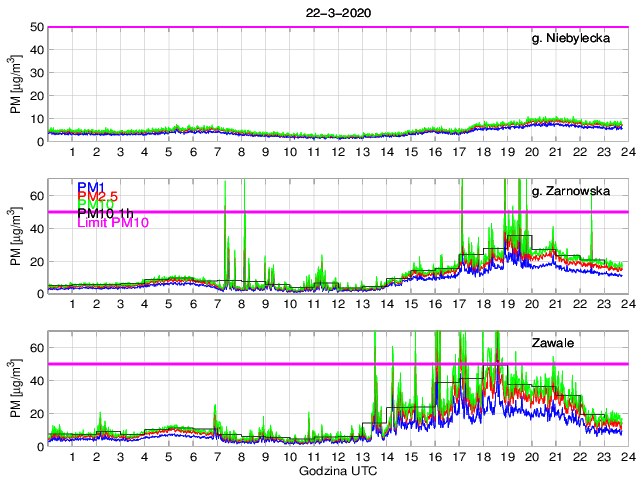Click hour 24 tick on the bottom chart

pos(625,456)
